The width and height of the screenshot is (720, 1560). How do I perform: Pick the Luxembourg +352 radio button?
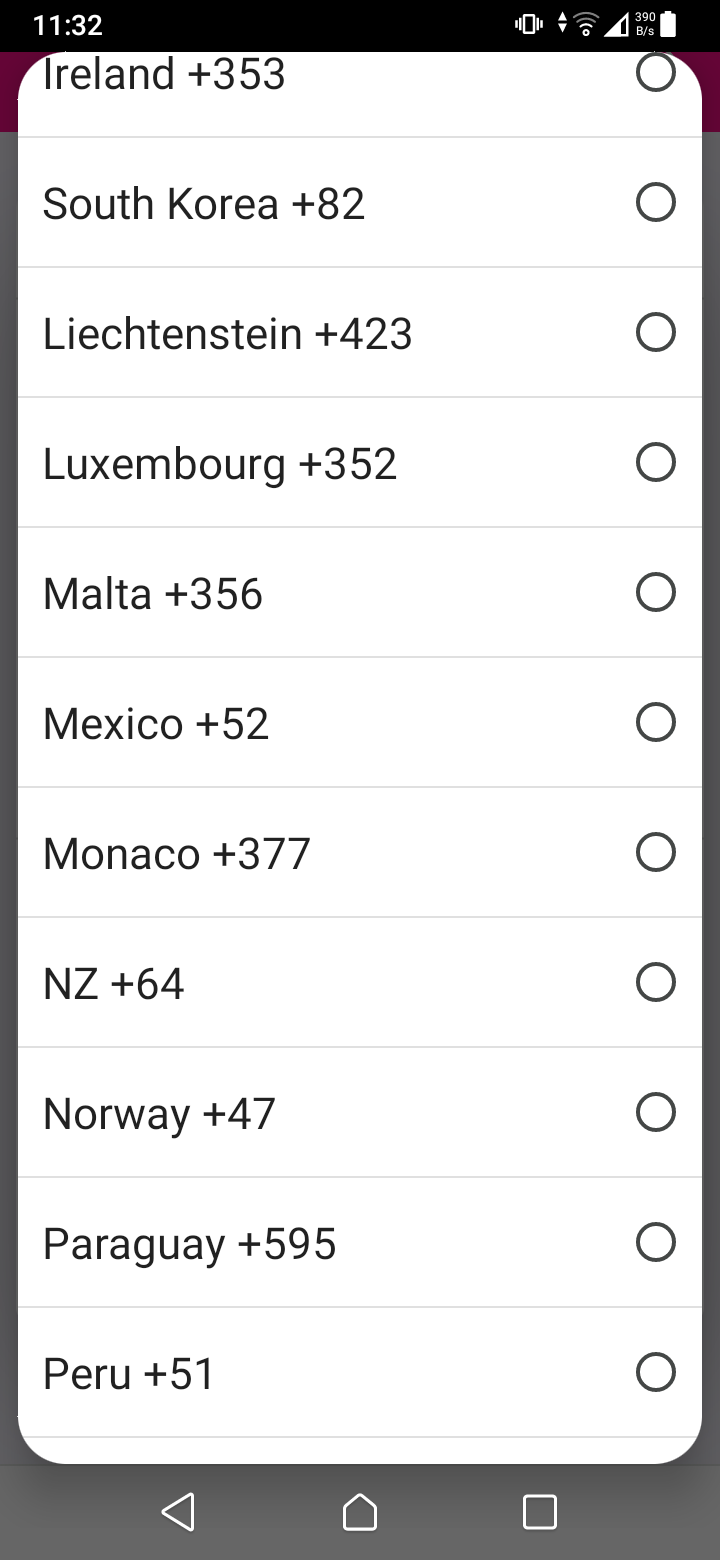point(655,463)
